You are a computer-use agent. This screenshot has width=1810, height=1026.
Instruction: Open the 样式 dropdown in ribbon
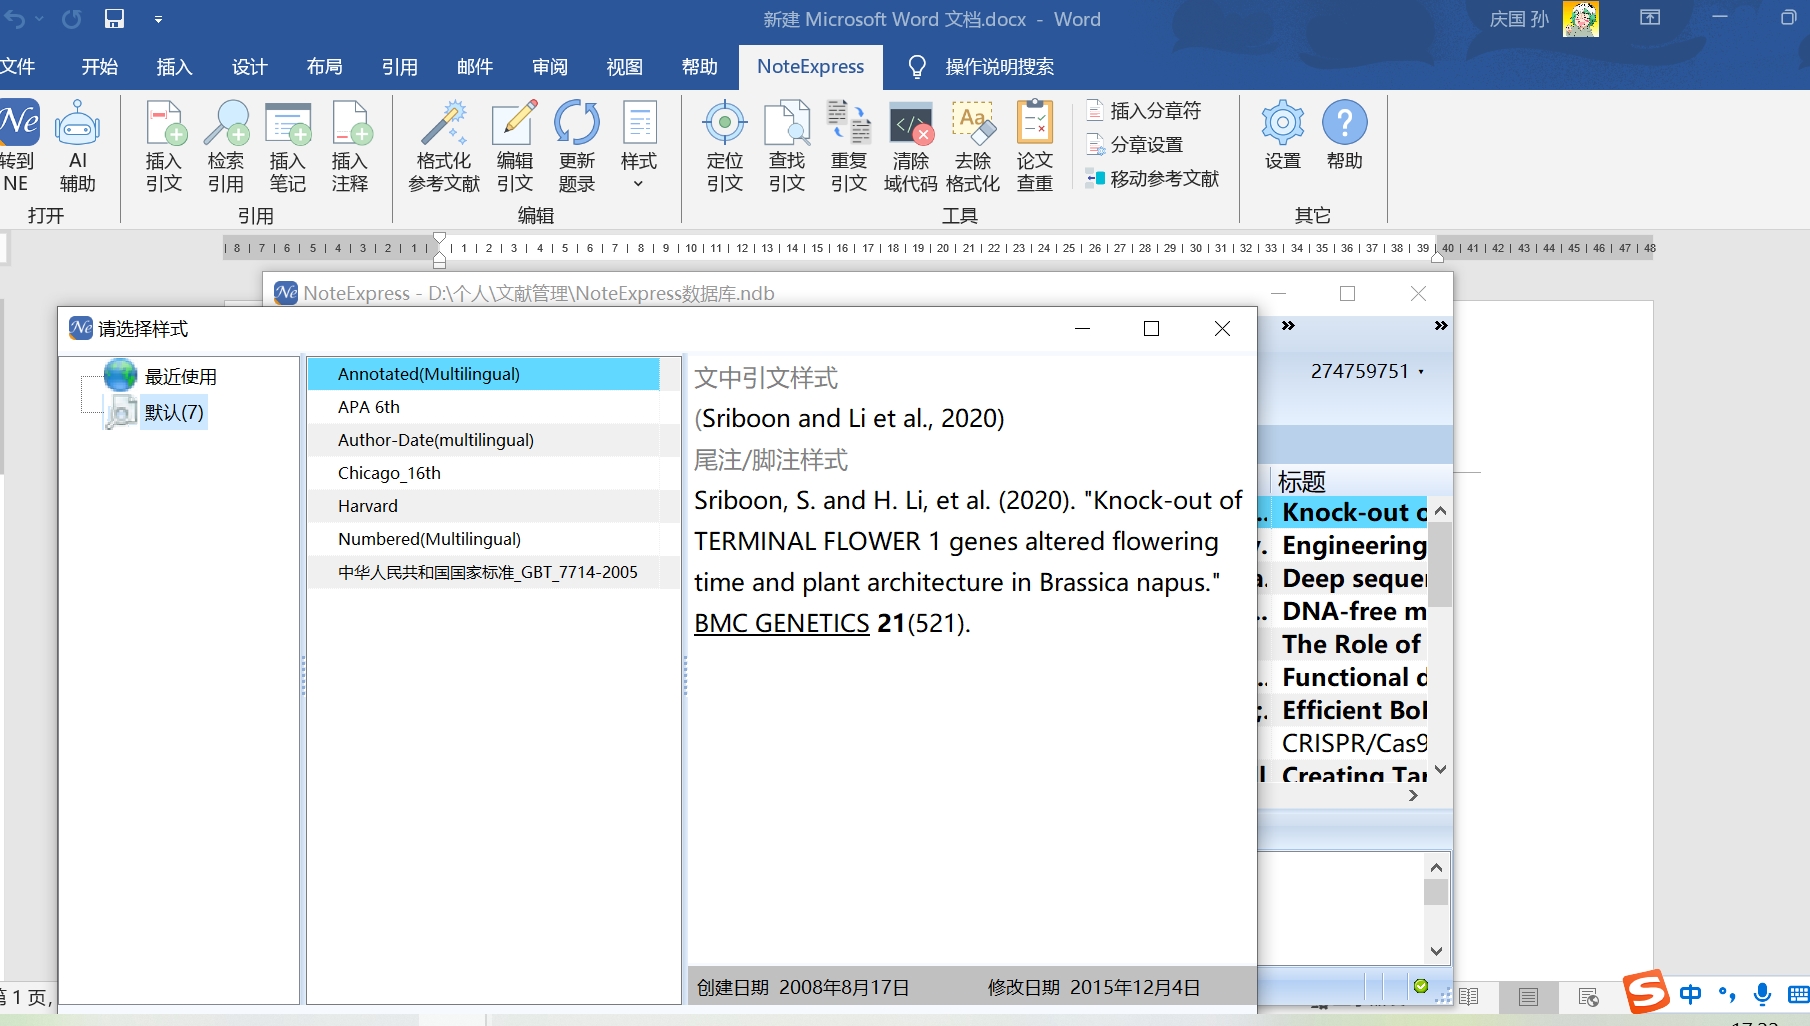tap(639, 146)
